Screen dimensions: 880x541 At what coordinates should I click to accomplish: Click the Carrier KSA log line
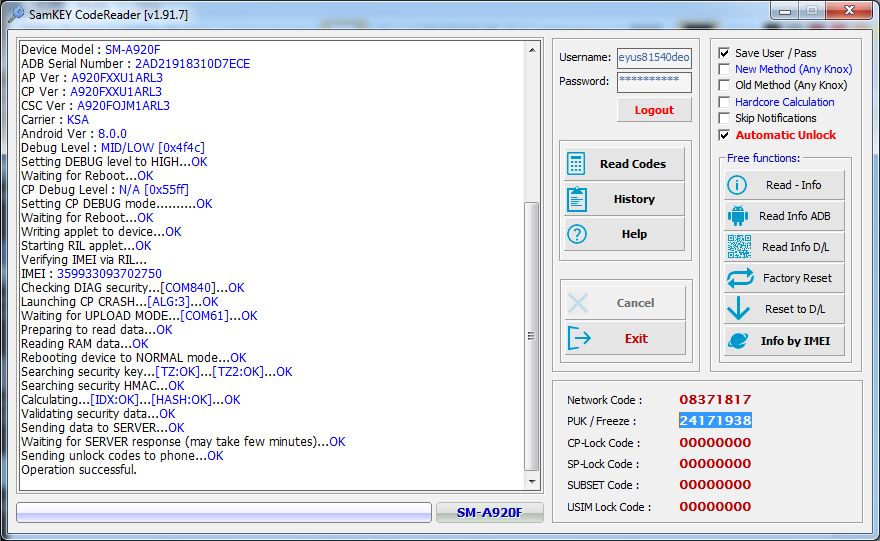coord(55,120)
